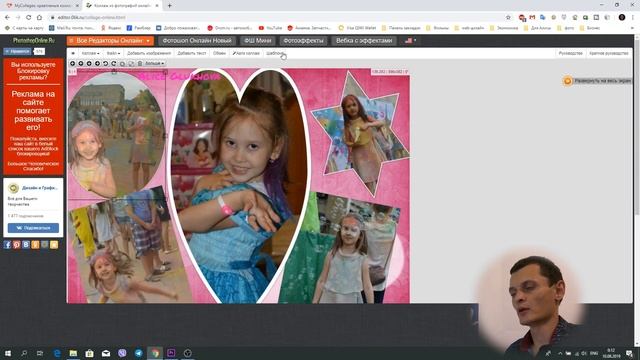
Task: Click the first round black icon of the editor toolbar
Action: coord(73,63)
